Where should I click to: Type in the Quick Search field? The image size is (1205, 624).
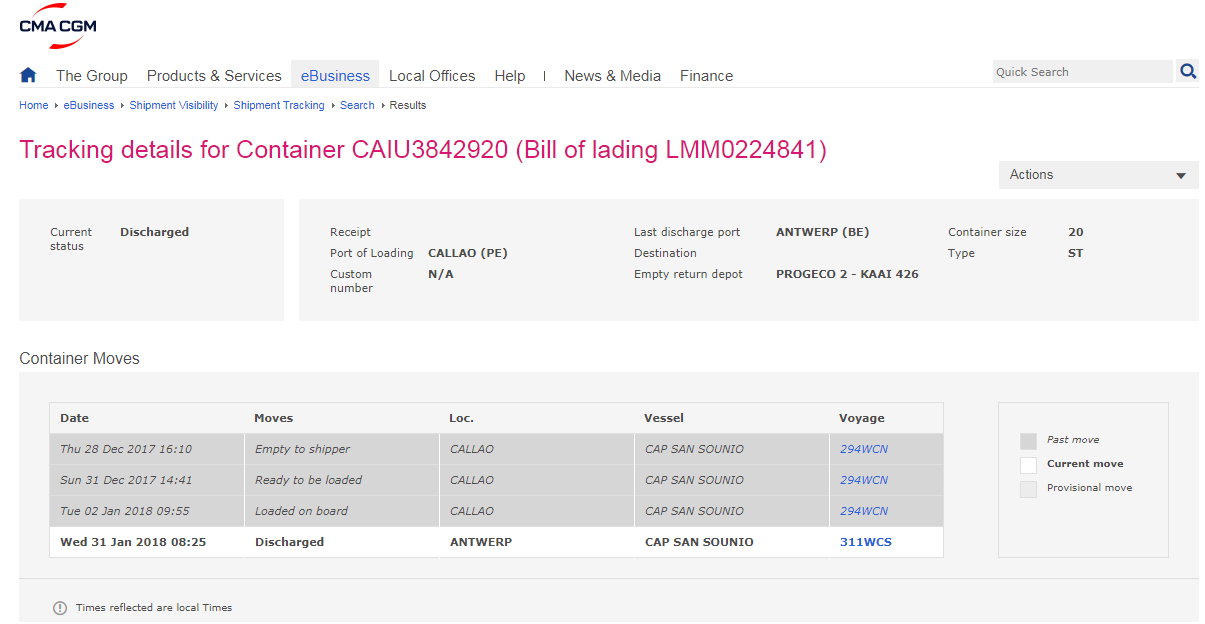1082,72
